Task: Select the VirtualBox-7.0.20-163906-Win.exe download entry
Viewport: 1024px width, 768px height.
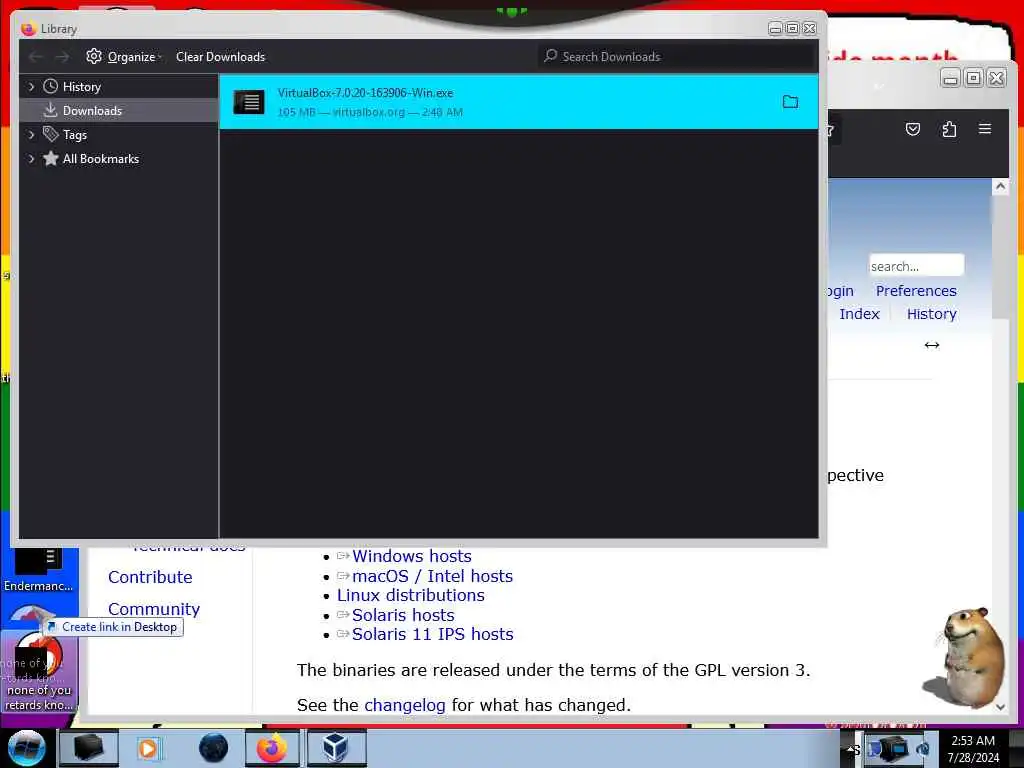Action: coord(519,102)
